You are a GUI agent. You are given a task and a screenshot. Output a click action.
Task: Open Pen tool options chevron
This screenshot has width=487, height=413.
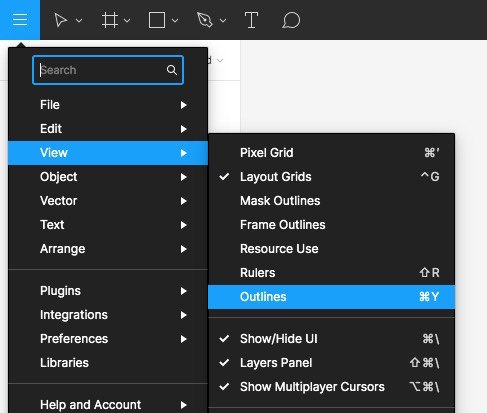tap(223, 21)
